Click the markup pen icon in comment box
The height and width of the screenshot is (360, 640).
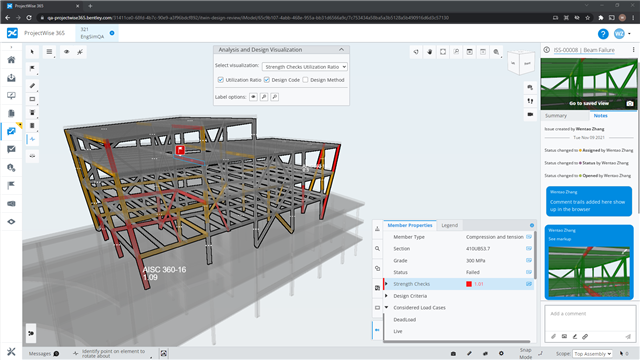575,337
